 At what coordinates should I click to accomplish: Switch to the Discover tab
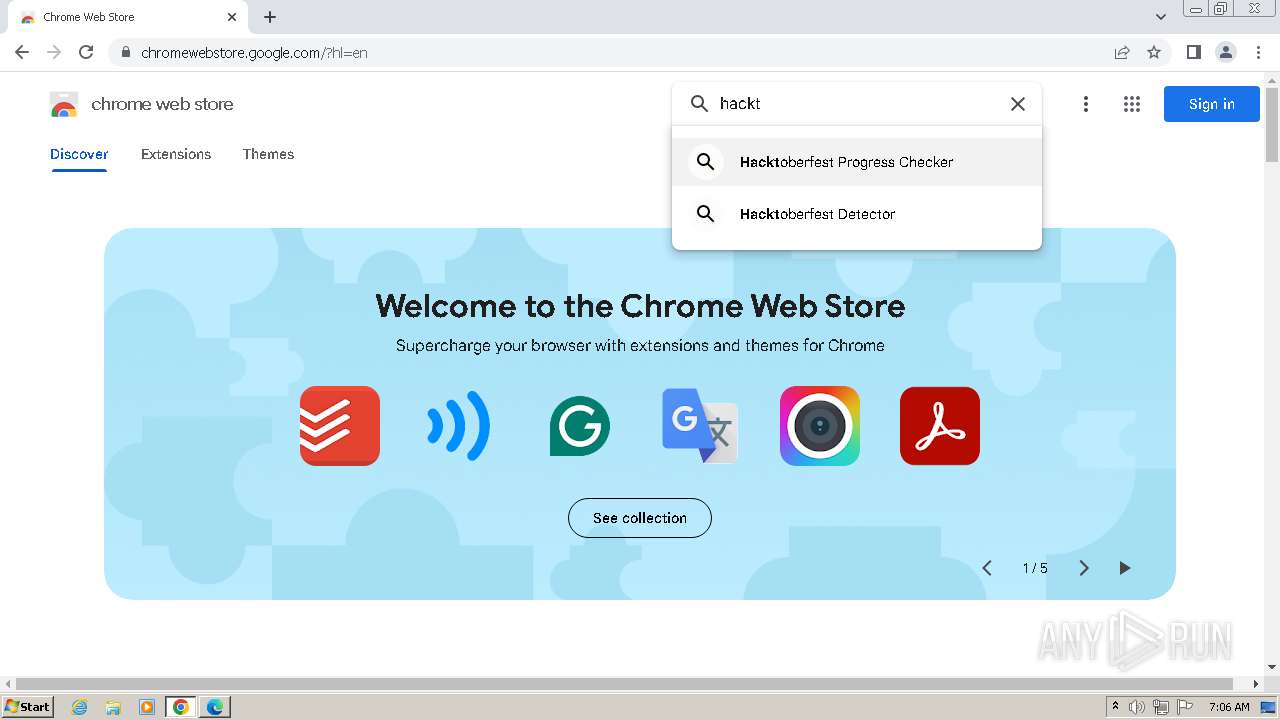pos(79,154)
